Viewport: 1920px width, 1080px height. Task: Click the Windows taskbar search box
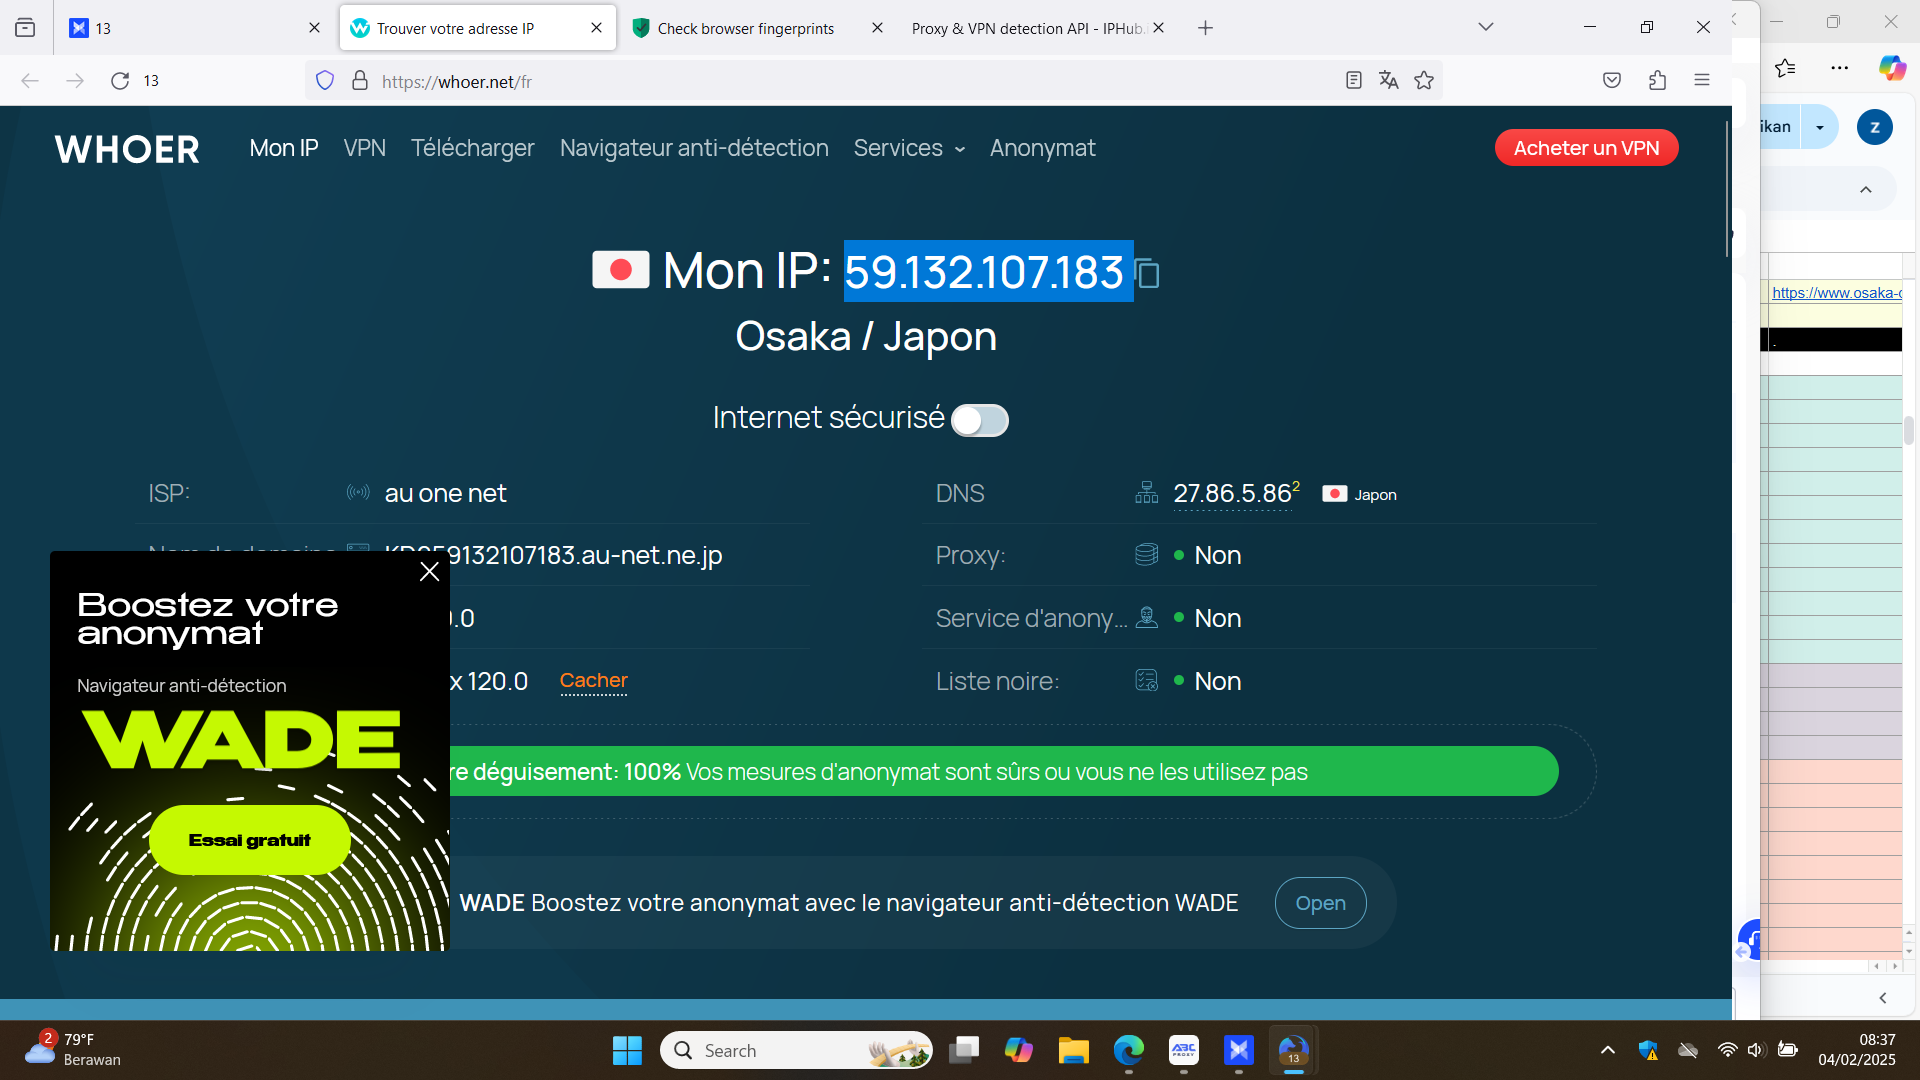(796, 1051)
